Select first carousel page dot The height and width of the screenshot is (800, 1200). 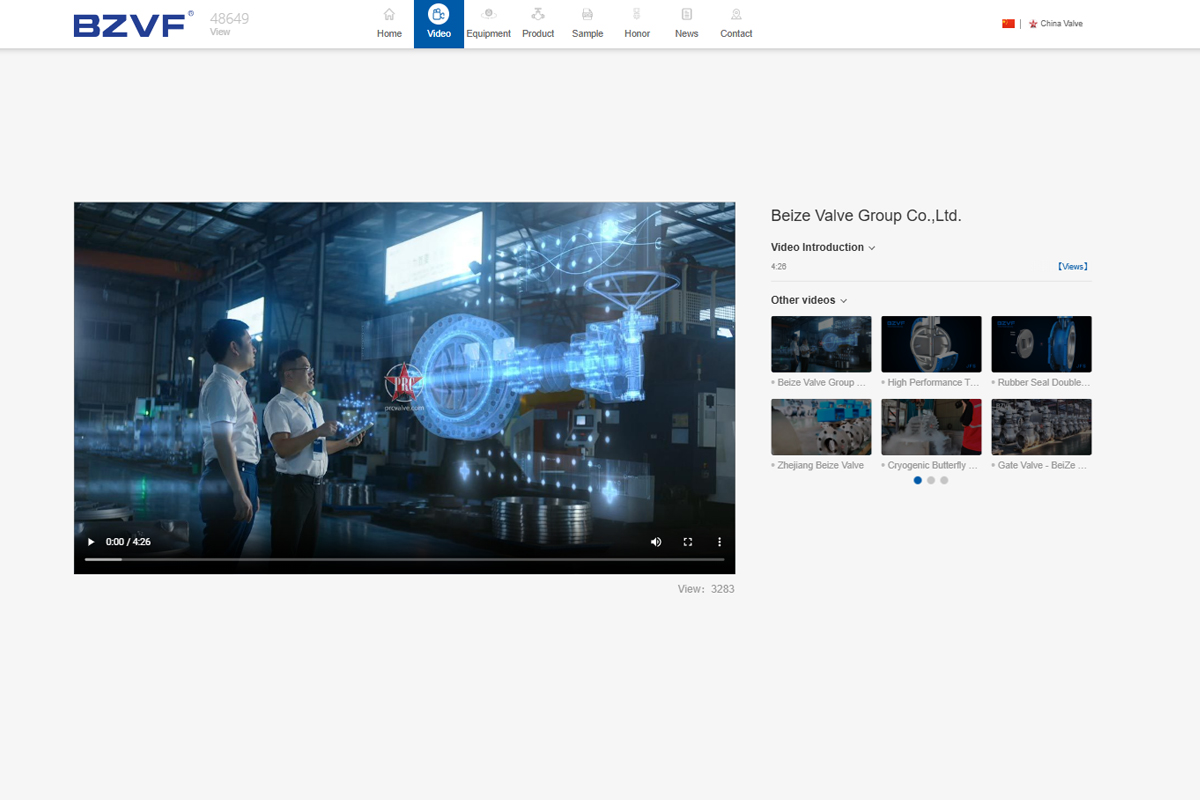918,480
